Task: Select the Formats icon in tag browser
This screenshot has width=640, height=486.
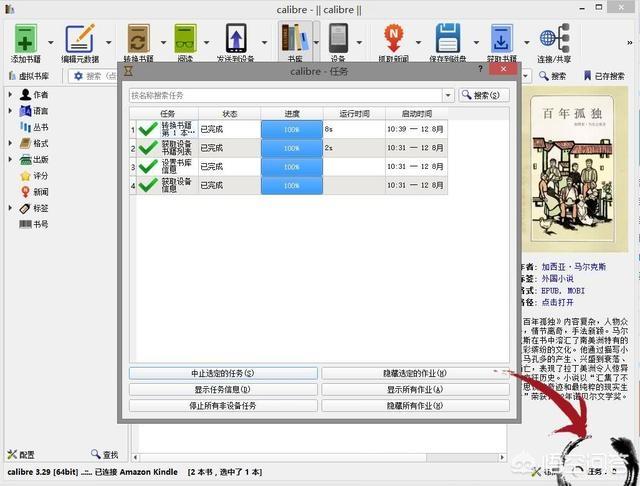Action: coord(25,143)
